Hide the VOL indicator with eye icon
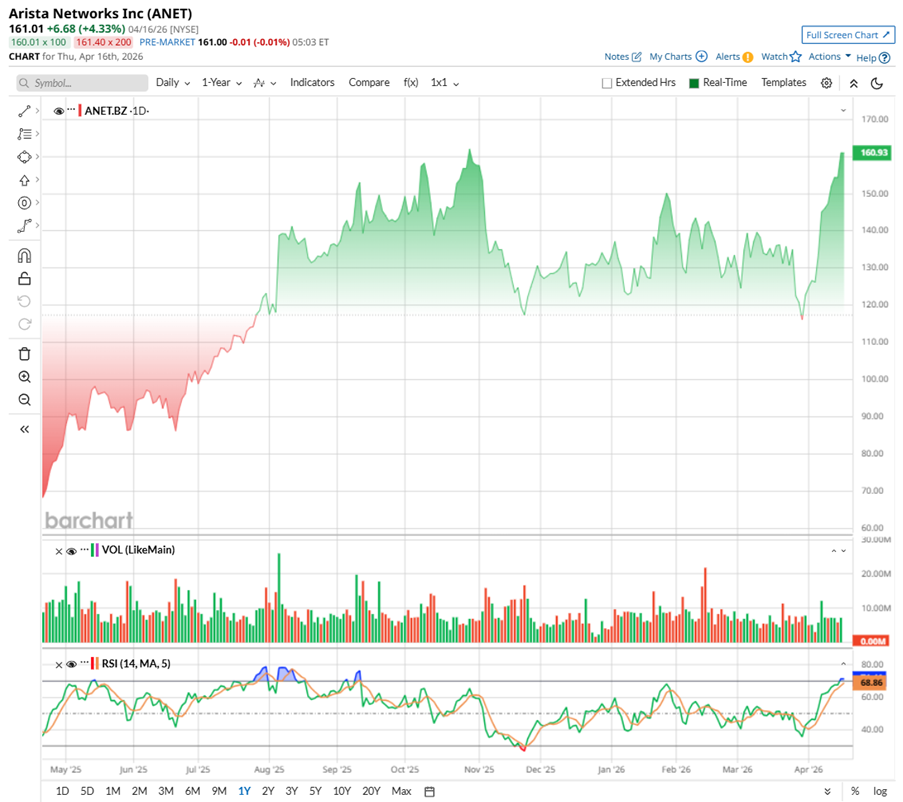This screenshot has width=903, height=802. (x=72, y=550)
